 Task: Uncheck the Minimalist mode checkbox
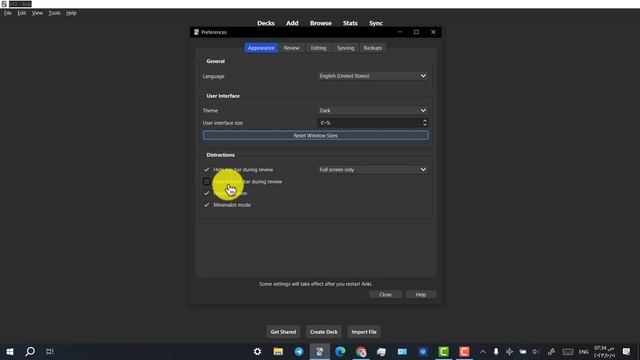207,205
